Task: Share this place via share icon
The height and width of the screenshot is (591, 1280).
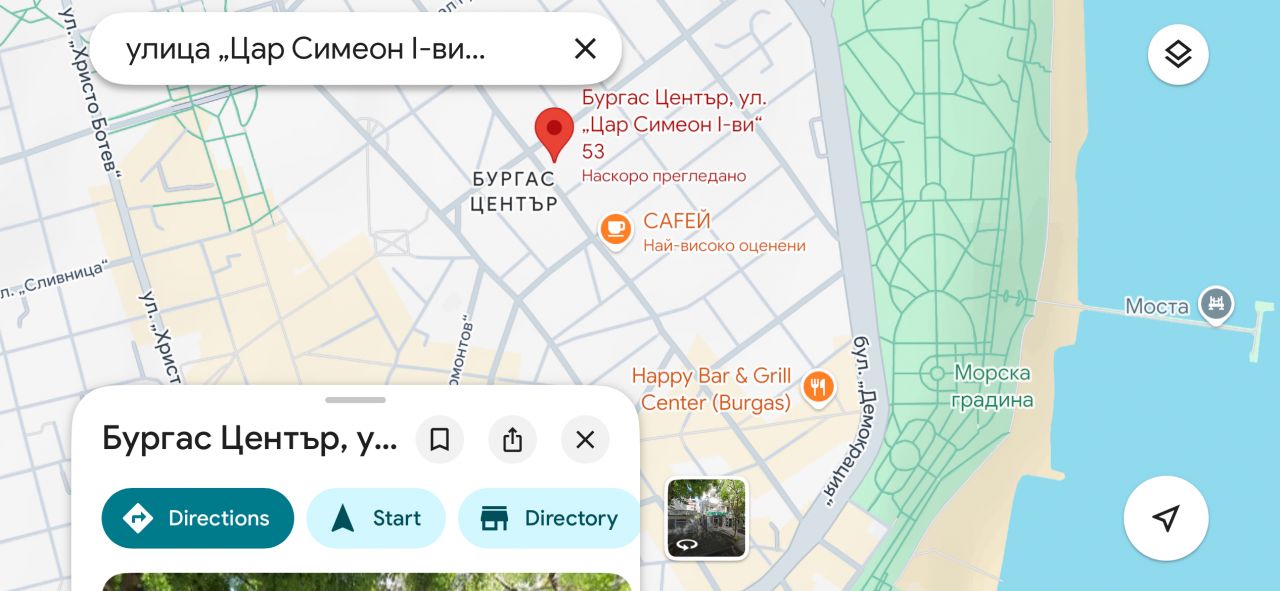Action: point(513,440)
